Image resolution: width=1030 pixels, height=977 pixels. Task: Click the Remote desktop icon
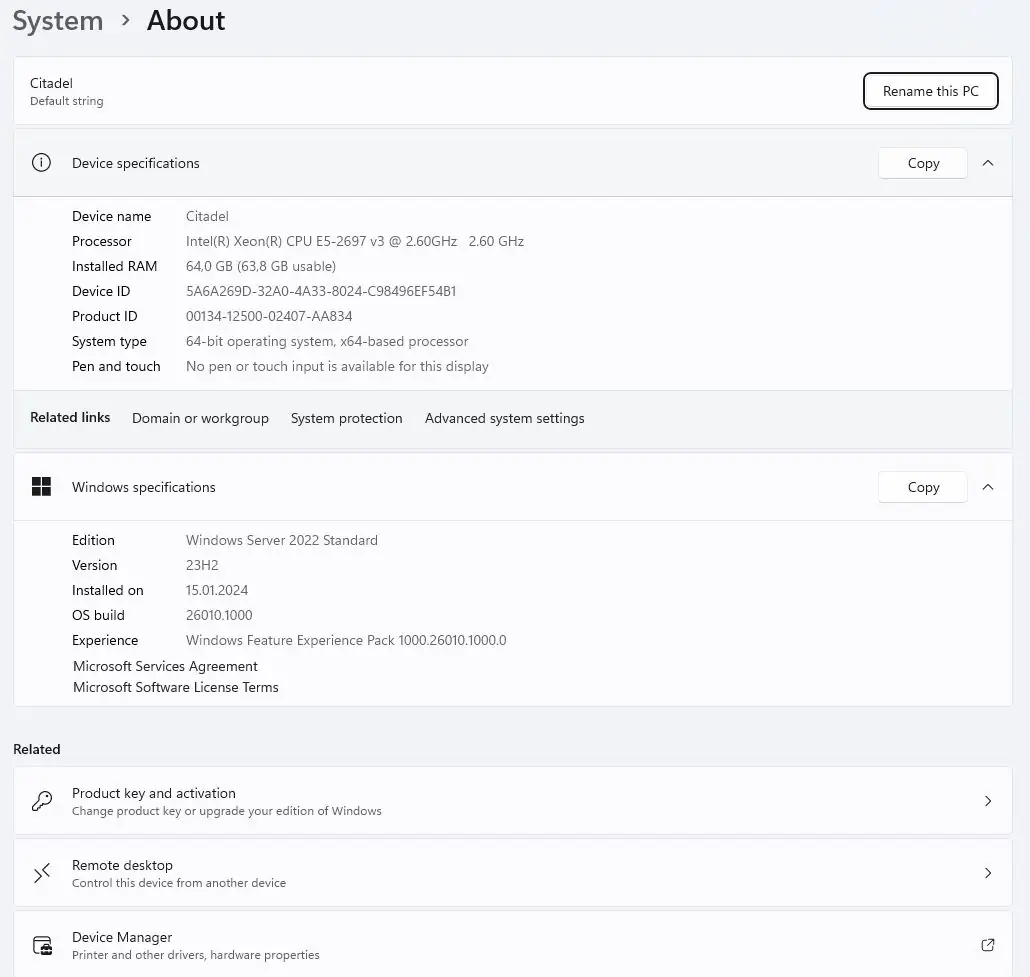click(x=42, y=873)
